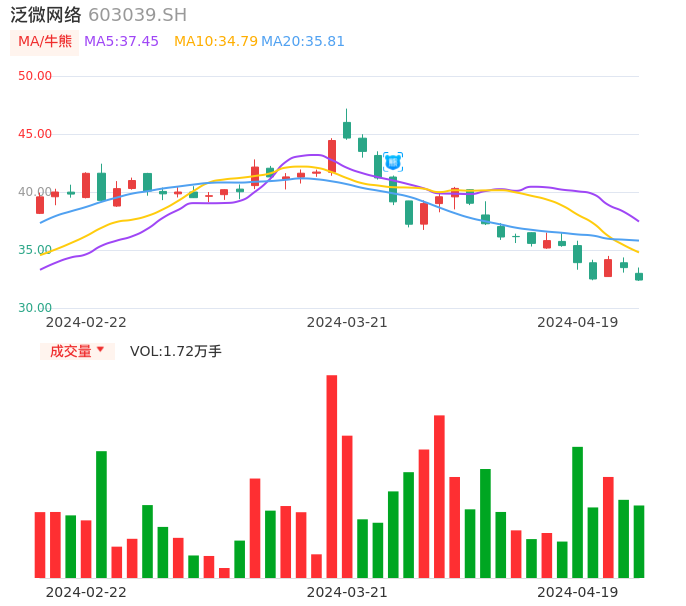Click the MA10:34.79 label

click(x=216, y=42)
